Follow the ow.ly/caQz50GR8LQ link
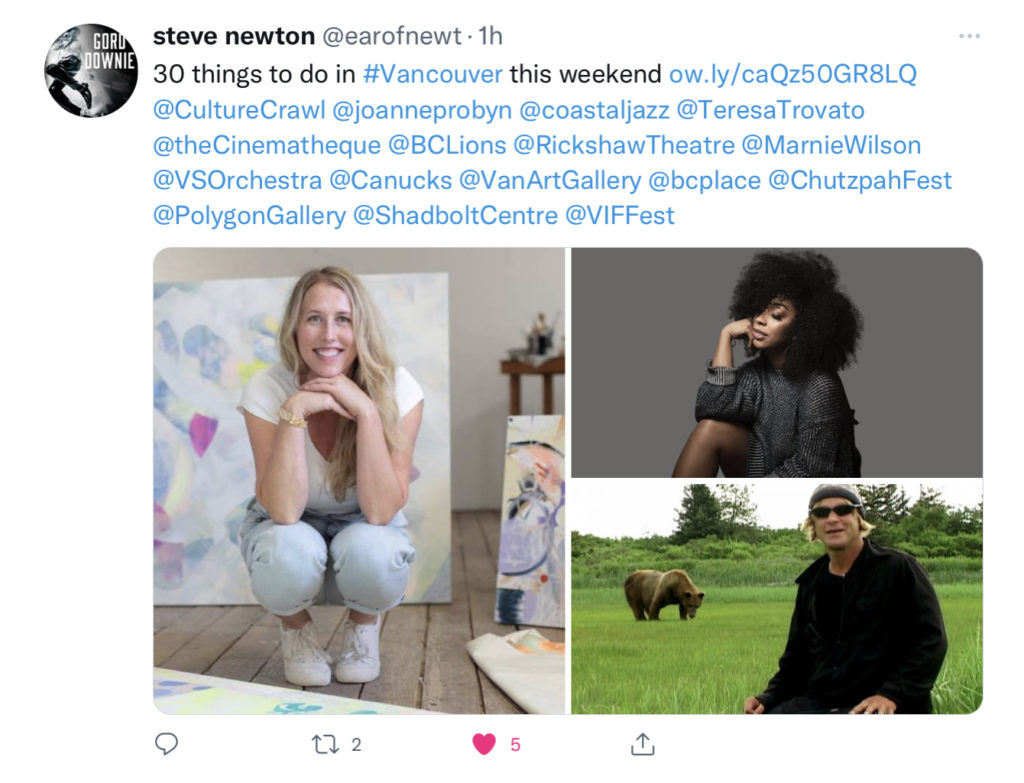This screenshot has width=1024, height=783. pyautogui.click(x=793, y=74)
